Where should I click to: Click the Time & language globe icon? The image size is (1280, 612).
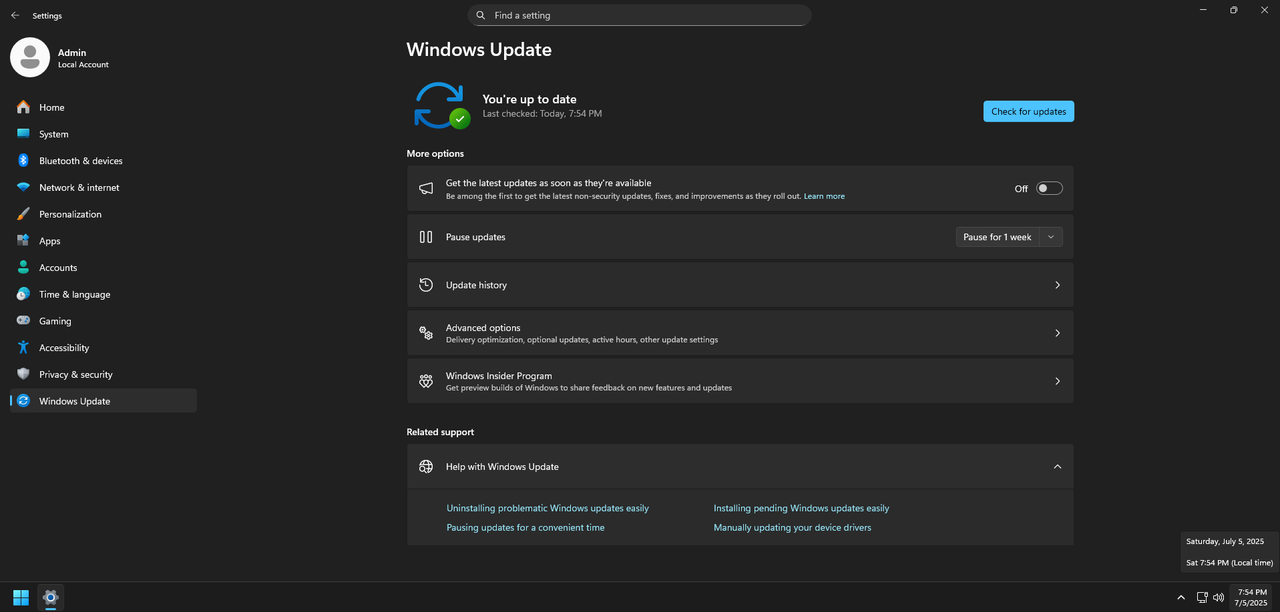[x=23, y=294]
